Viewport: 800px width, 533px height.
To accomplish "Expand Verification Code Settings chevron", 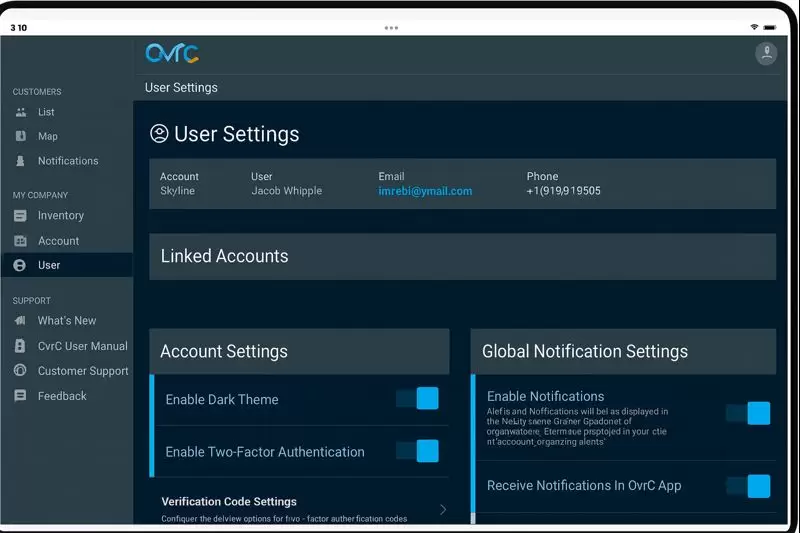I will pyautogui.click(x=443, y=509).
